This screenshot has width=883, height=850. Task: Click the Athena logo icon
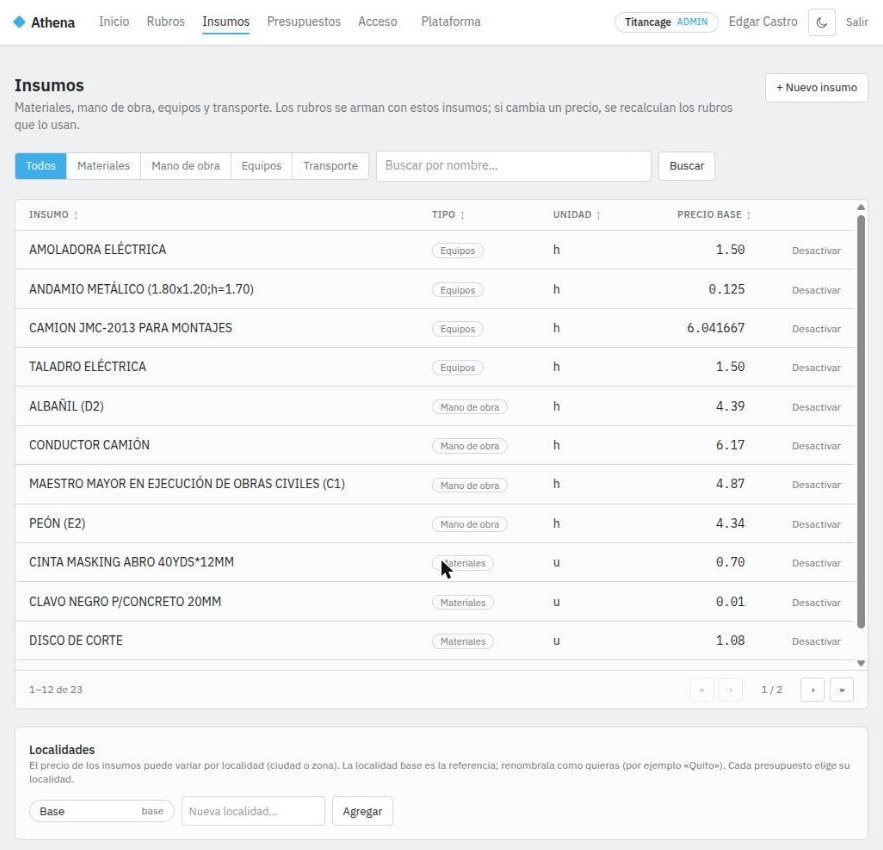click(x=19, y=22)
